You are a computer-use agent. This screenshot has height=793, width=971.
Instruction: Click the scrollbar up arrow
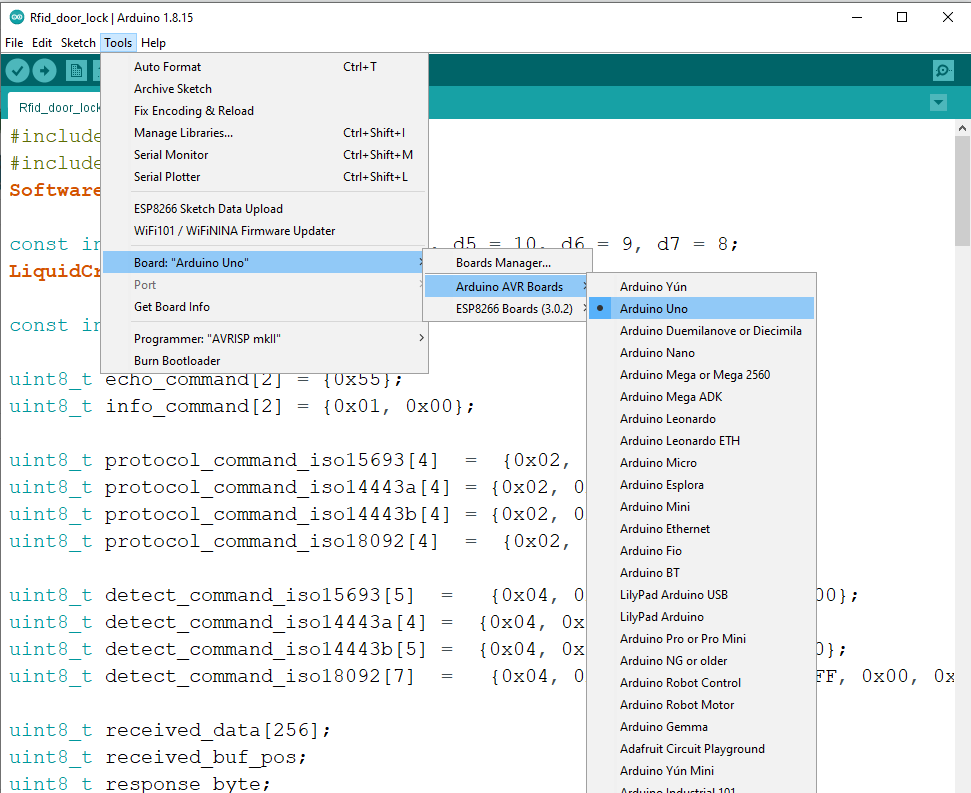pyautogui.click(x=962, y=128)
